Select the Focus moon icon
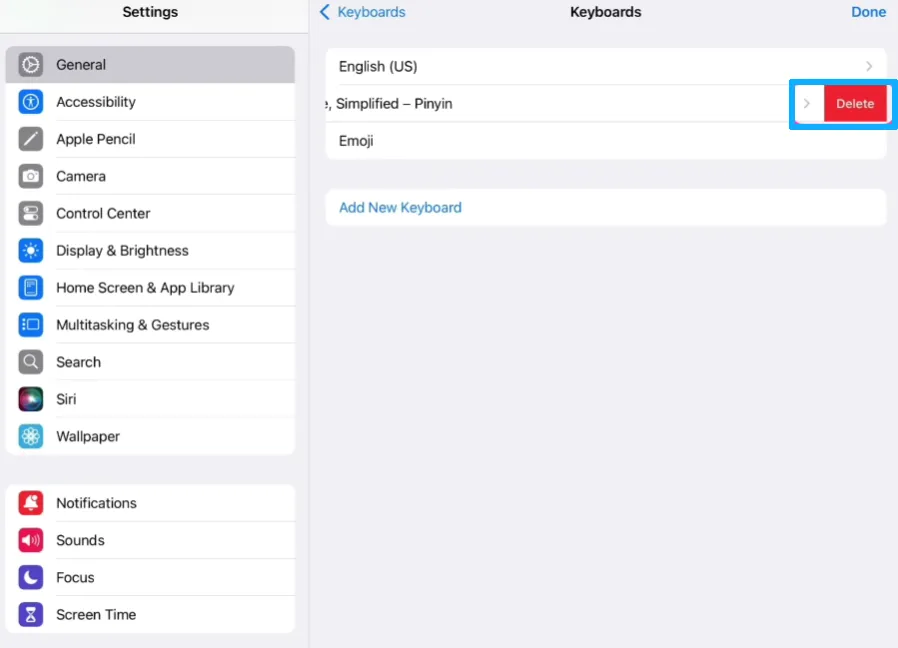Image resolution: width=898 pixels, height=648 pixels. point(30,577)
